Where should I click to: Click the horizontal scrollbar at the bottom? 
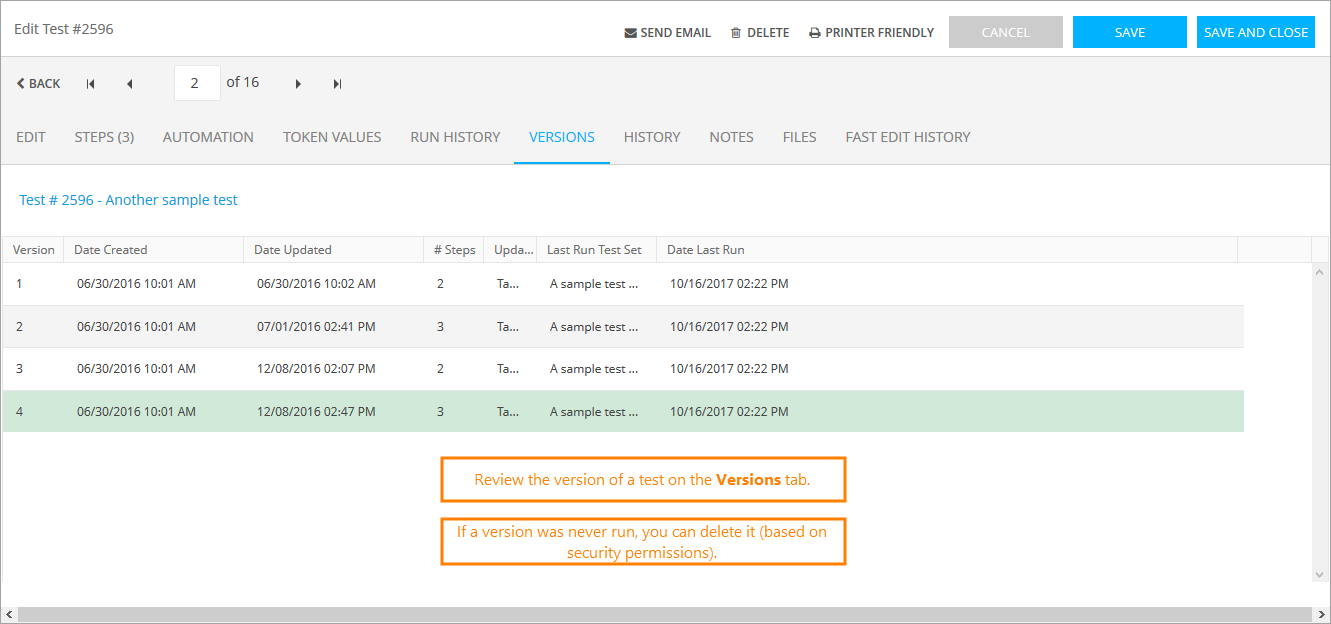pyautogui.click(x=660, y=614)
